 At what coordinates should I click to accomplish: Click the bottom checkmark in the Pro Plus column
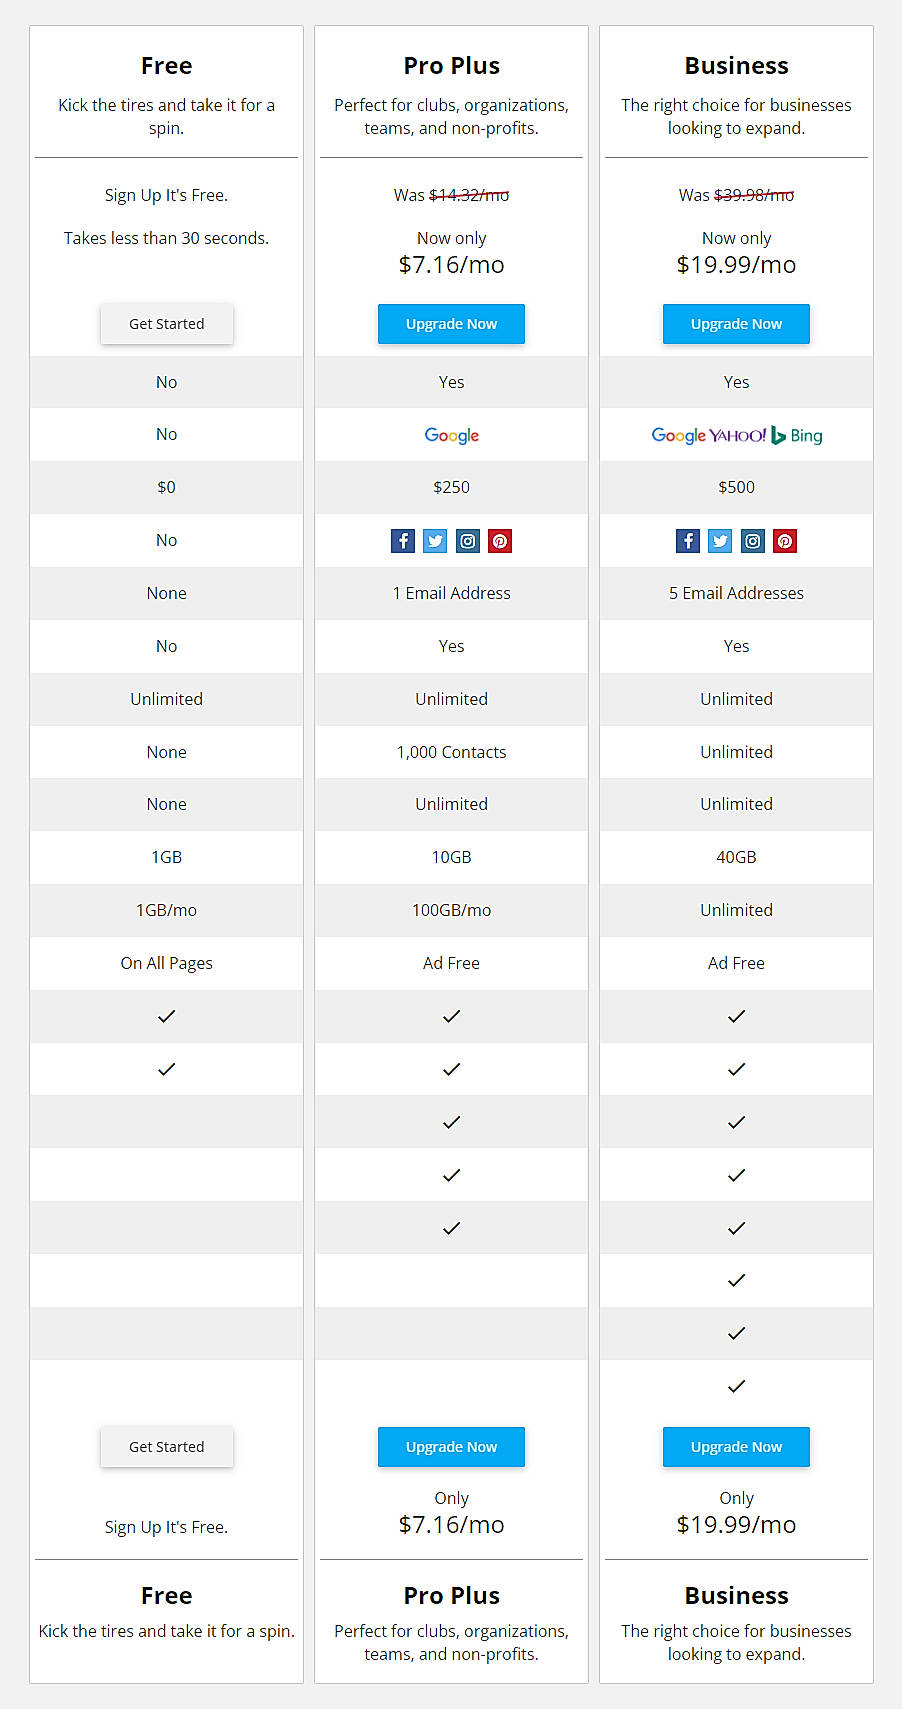(451, 1227)
